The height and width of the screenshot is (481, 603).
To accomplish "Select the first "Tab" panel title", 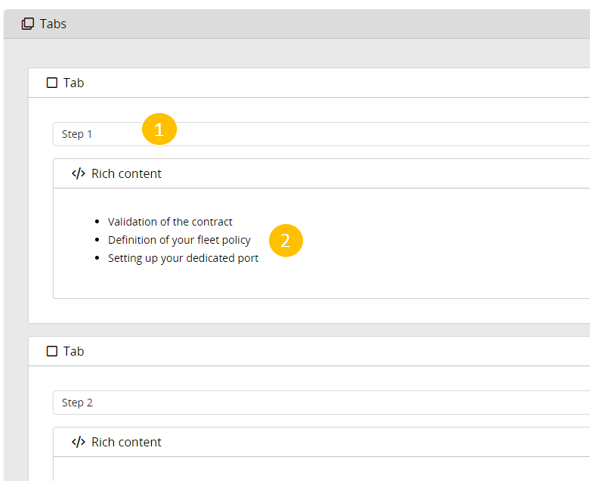I will 74,83.
